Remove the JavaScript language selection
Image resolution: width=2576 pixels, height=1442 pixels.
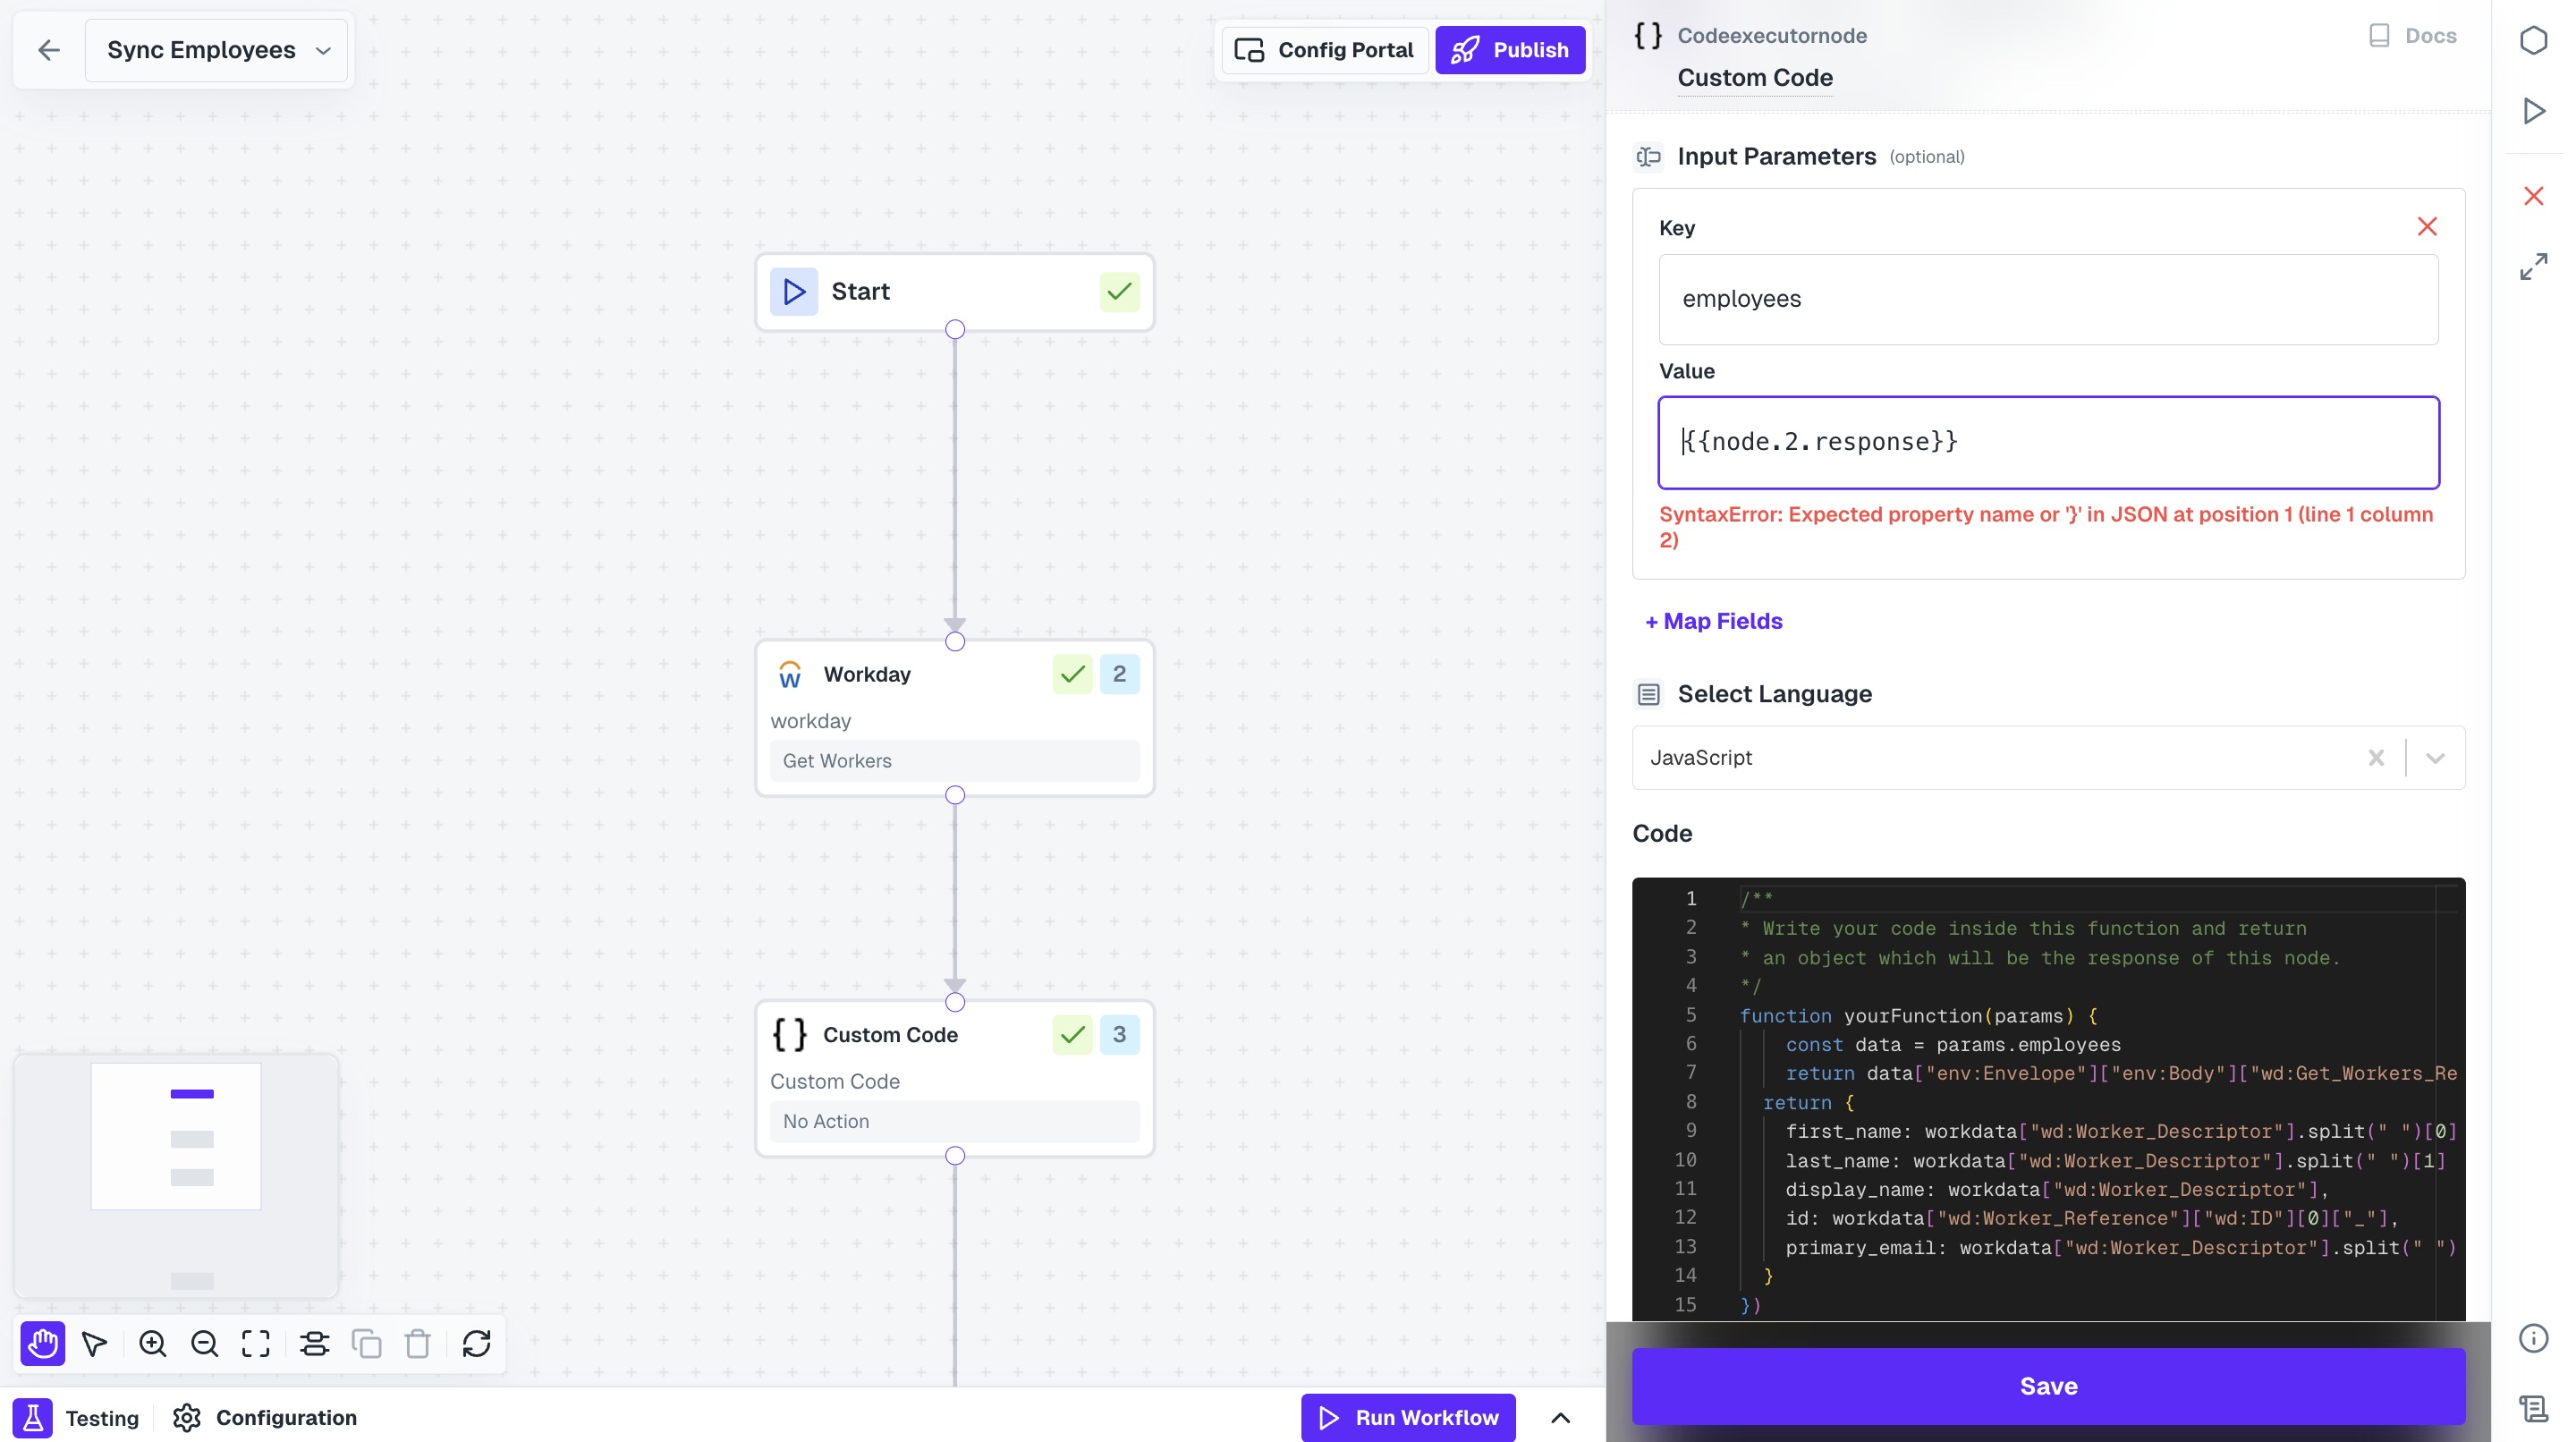(x=2377, y=757)
